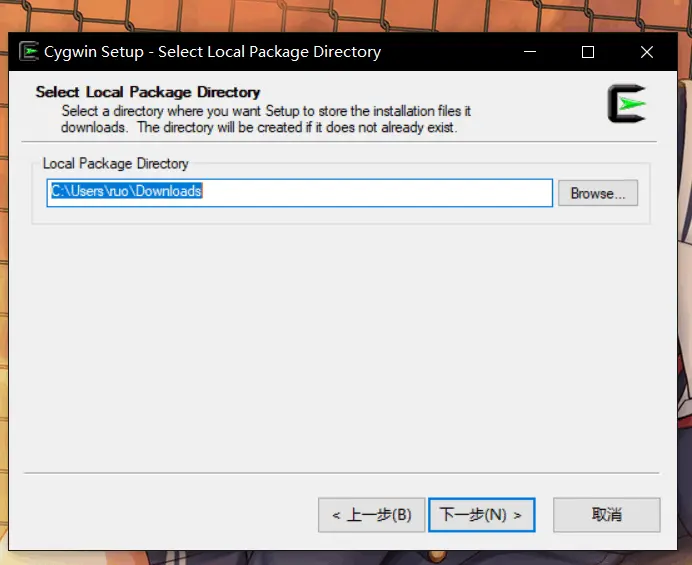Click the 'Local Package Directory' group label
The height and width of the screenshot is (565, 692).
pos(116,164)
